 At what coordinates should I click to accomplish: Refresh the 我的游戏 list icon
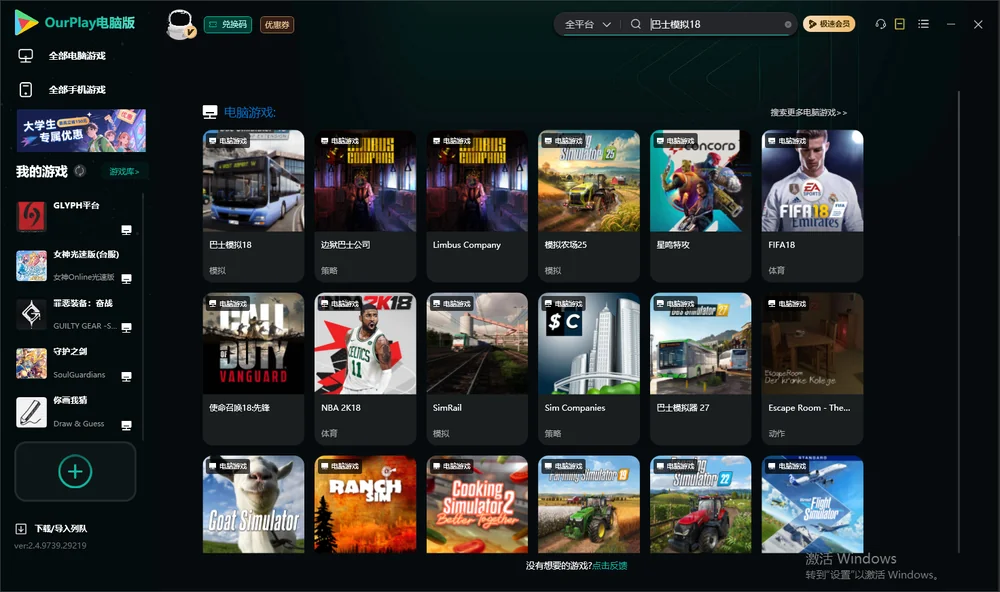pos(80,171)
